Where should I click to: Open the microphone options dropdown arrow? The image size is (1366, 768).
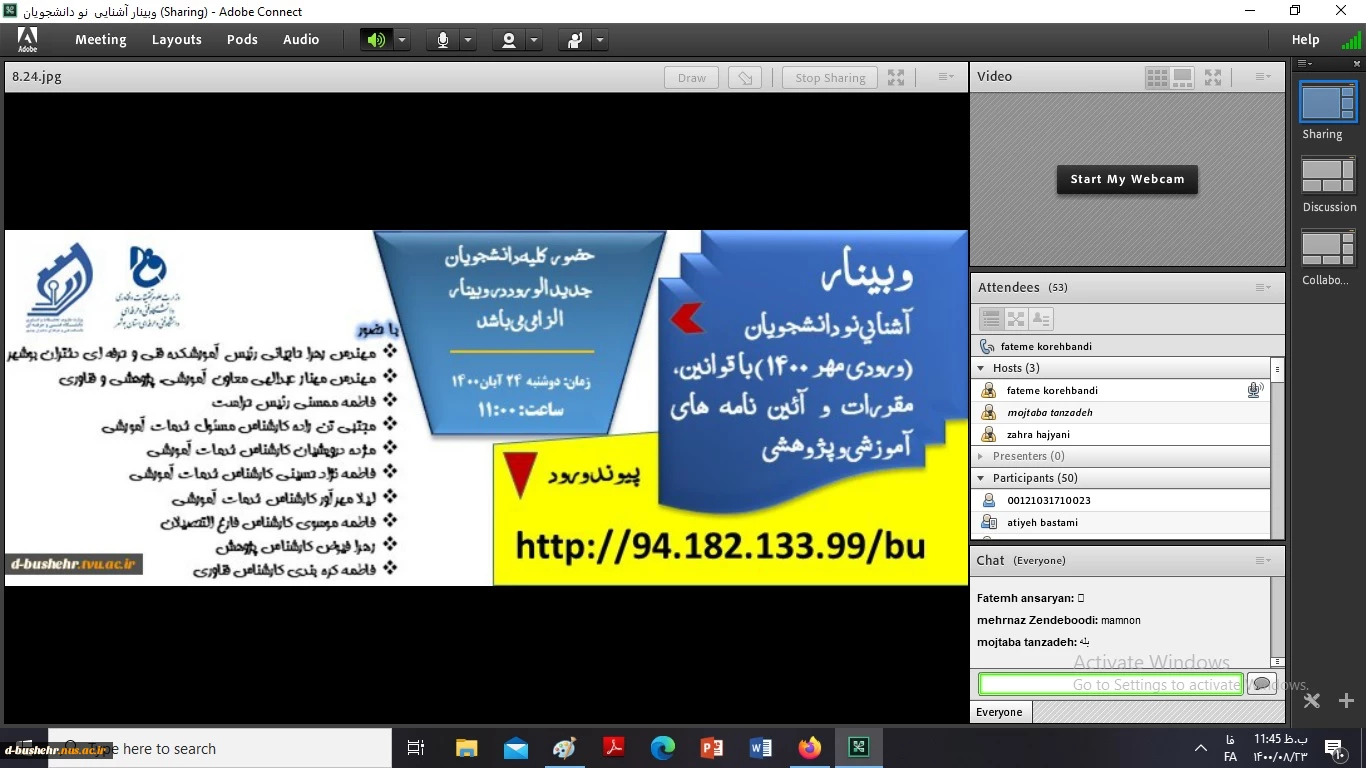click(468, 40)
